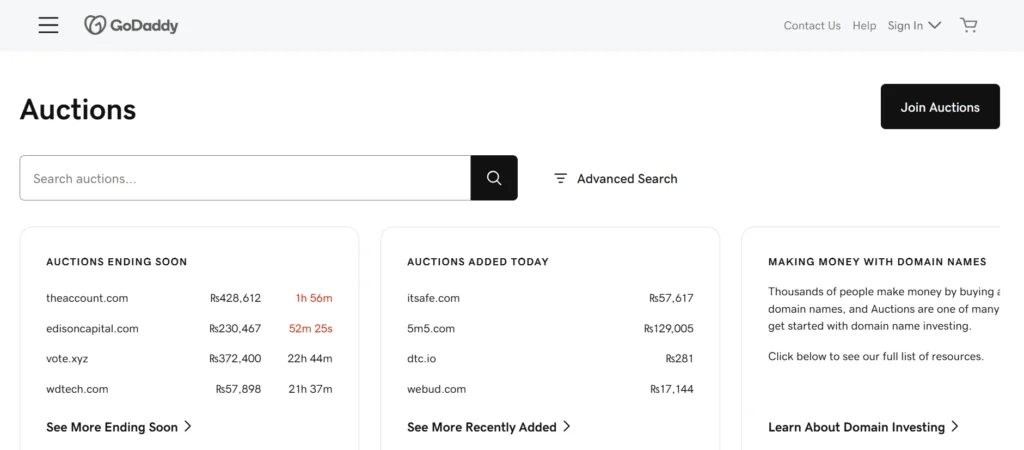Click the ₨230,467 price
This screenshot has height=450, width=1024.
pos(235,329)
